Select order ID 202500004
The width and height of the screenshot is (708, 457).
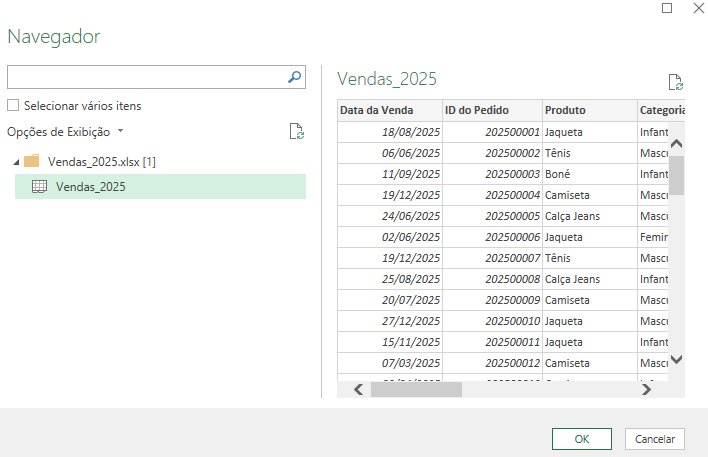(x=492, y=195)
